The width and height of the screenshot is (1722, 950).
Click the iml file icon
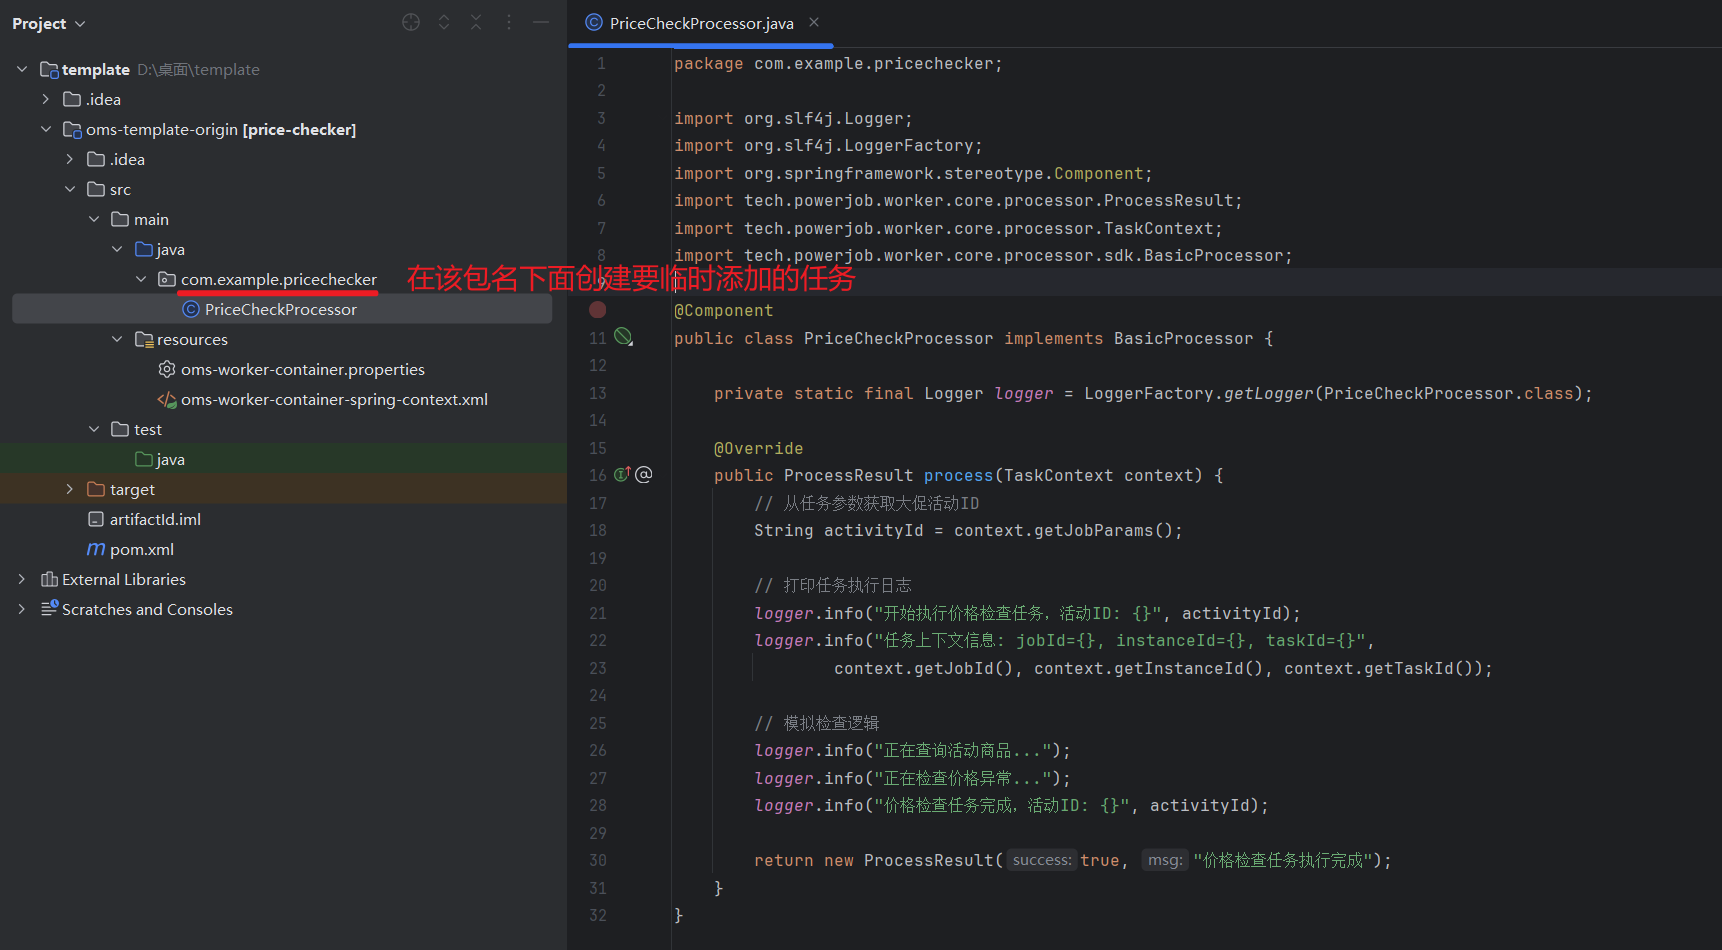(x=96, y=519)
